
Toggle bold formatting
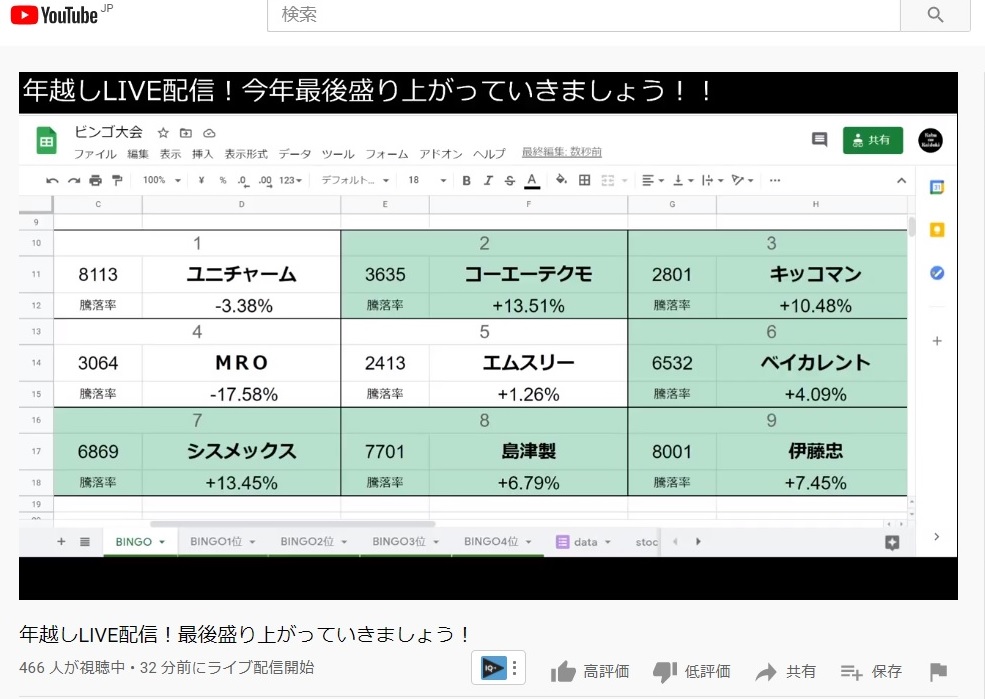[466, 181]
